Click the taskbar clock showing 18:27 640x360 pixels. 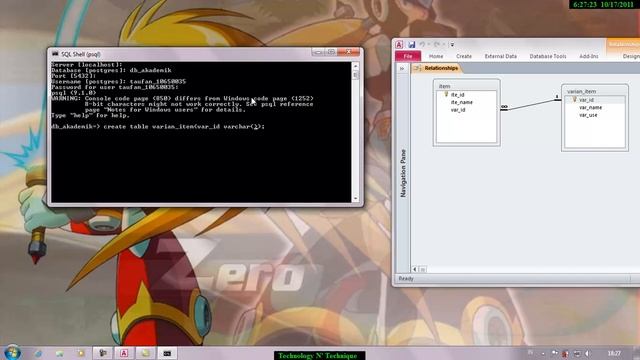(x=614, y=353)
